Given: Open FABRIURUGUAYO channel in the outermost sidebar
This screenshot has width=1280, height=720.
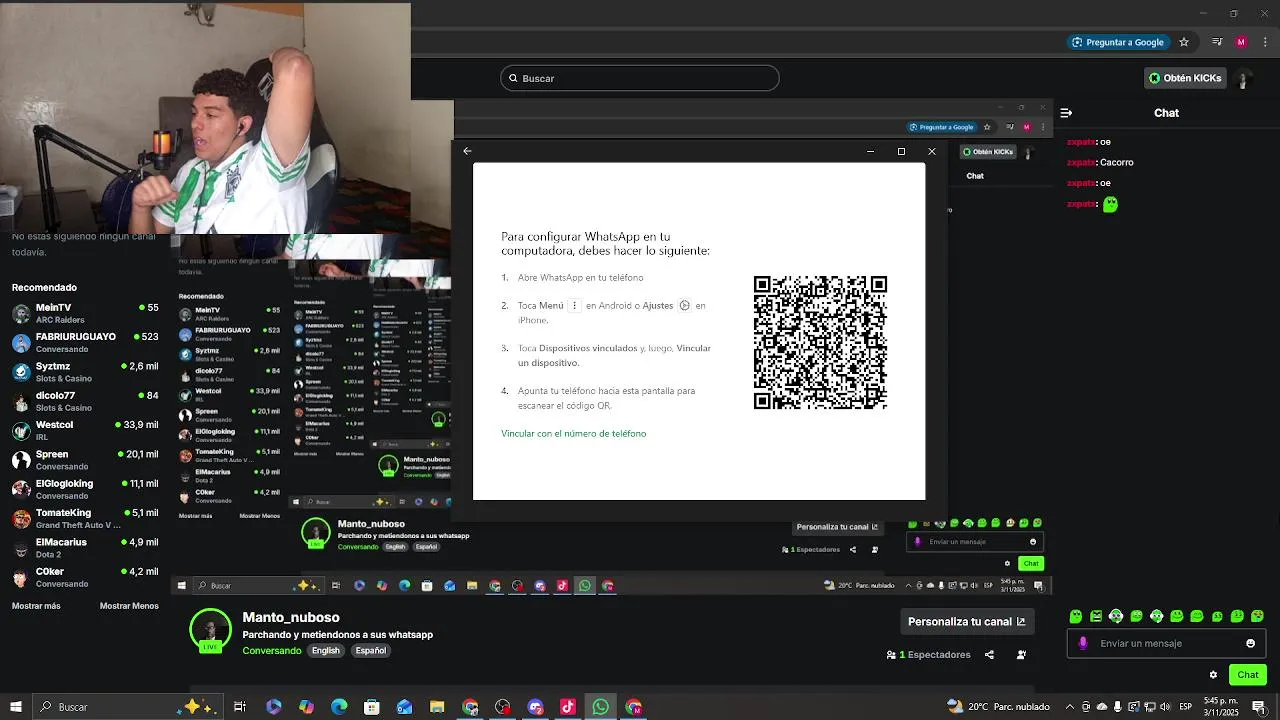Looking at the screenshot, I should coord(85,342).
